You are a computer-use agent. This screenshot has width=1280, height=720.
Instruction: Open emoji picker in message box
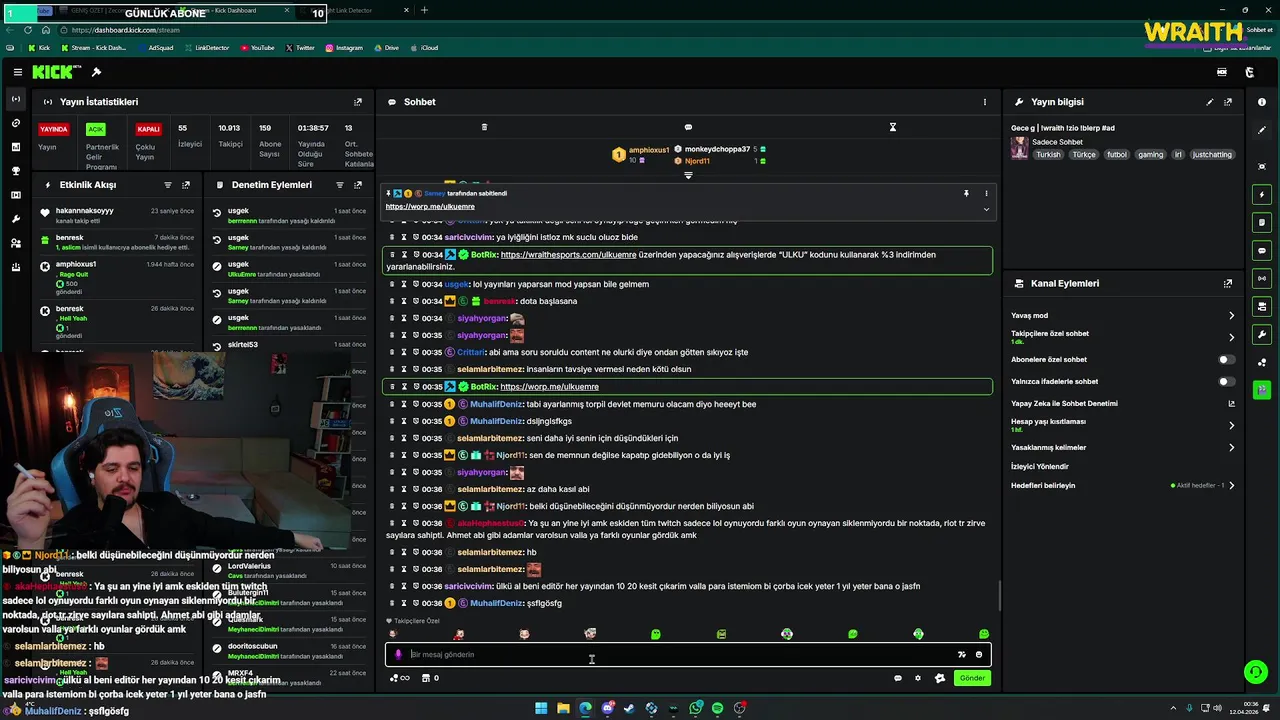click(x=979, y=655)
